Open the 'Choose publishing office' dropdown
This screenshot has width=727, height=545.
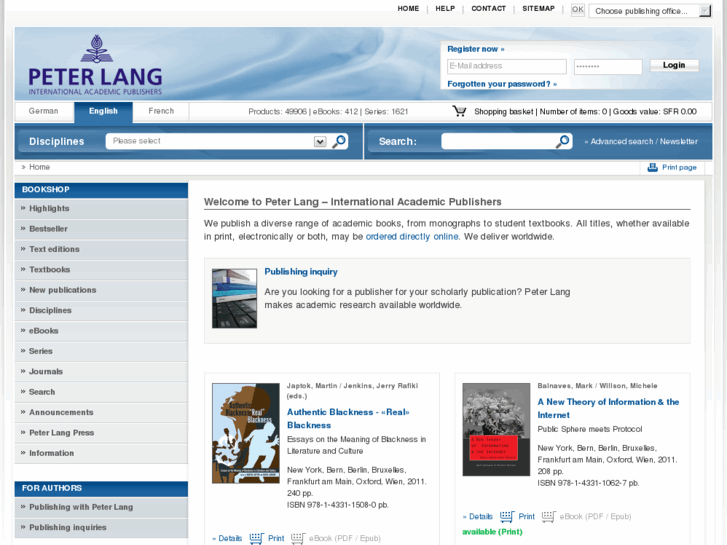pyautogui.click(x=650, y=11)
